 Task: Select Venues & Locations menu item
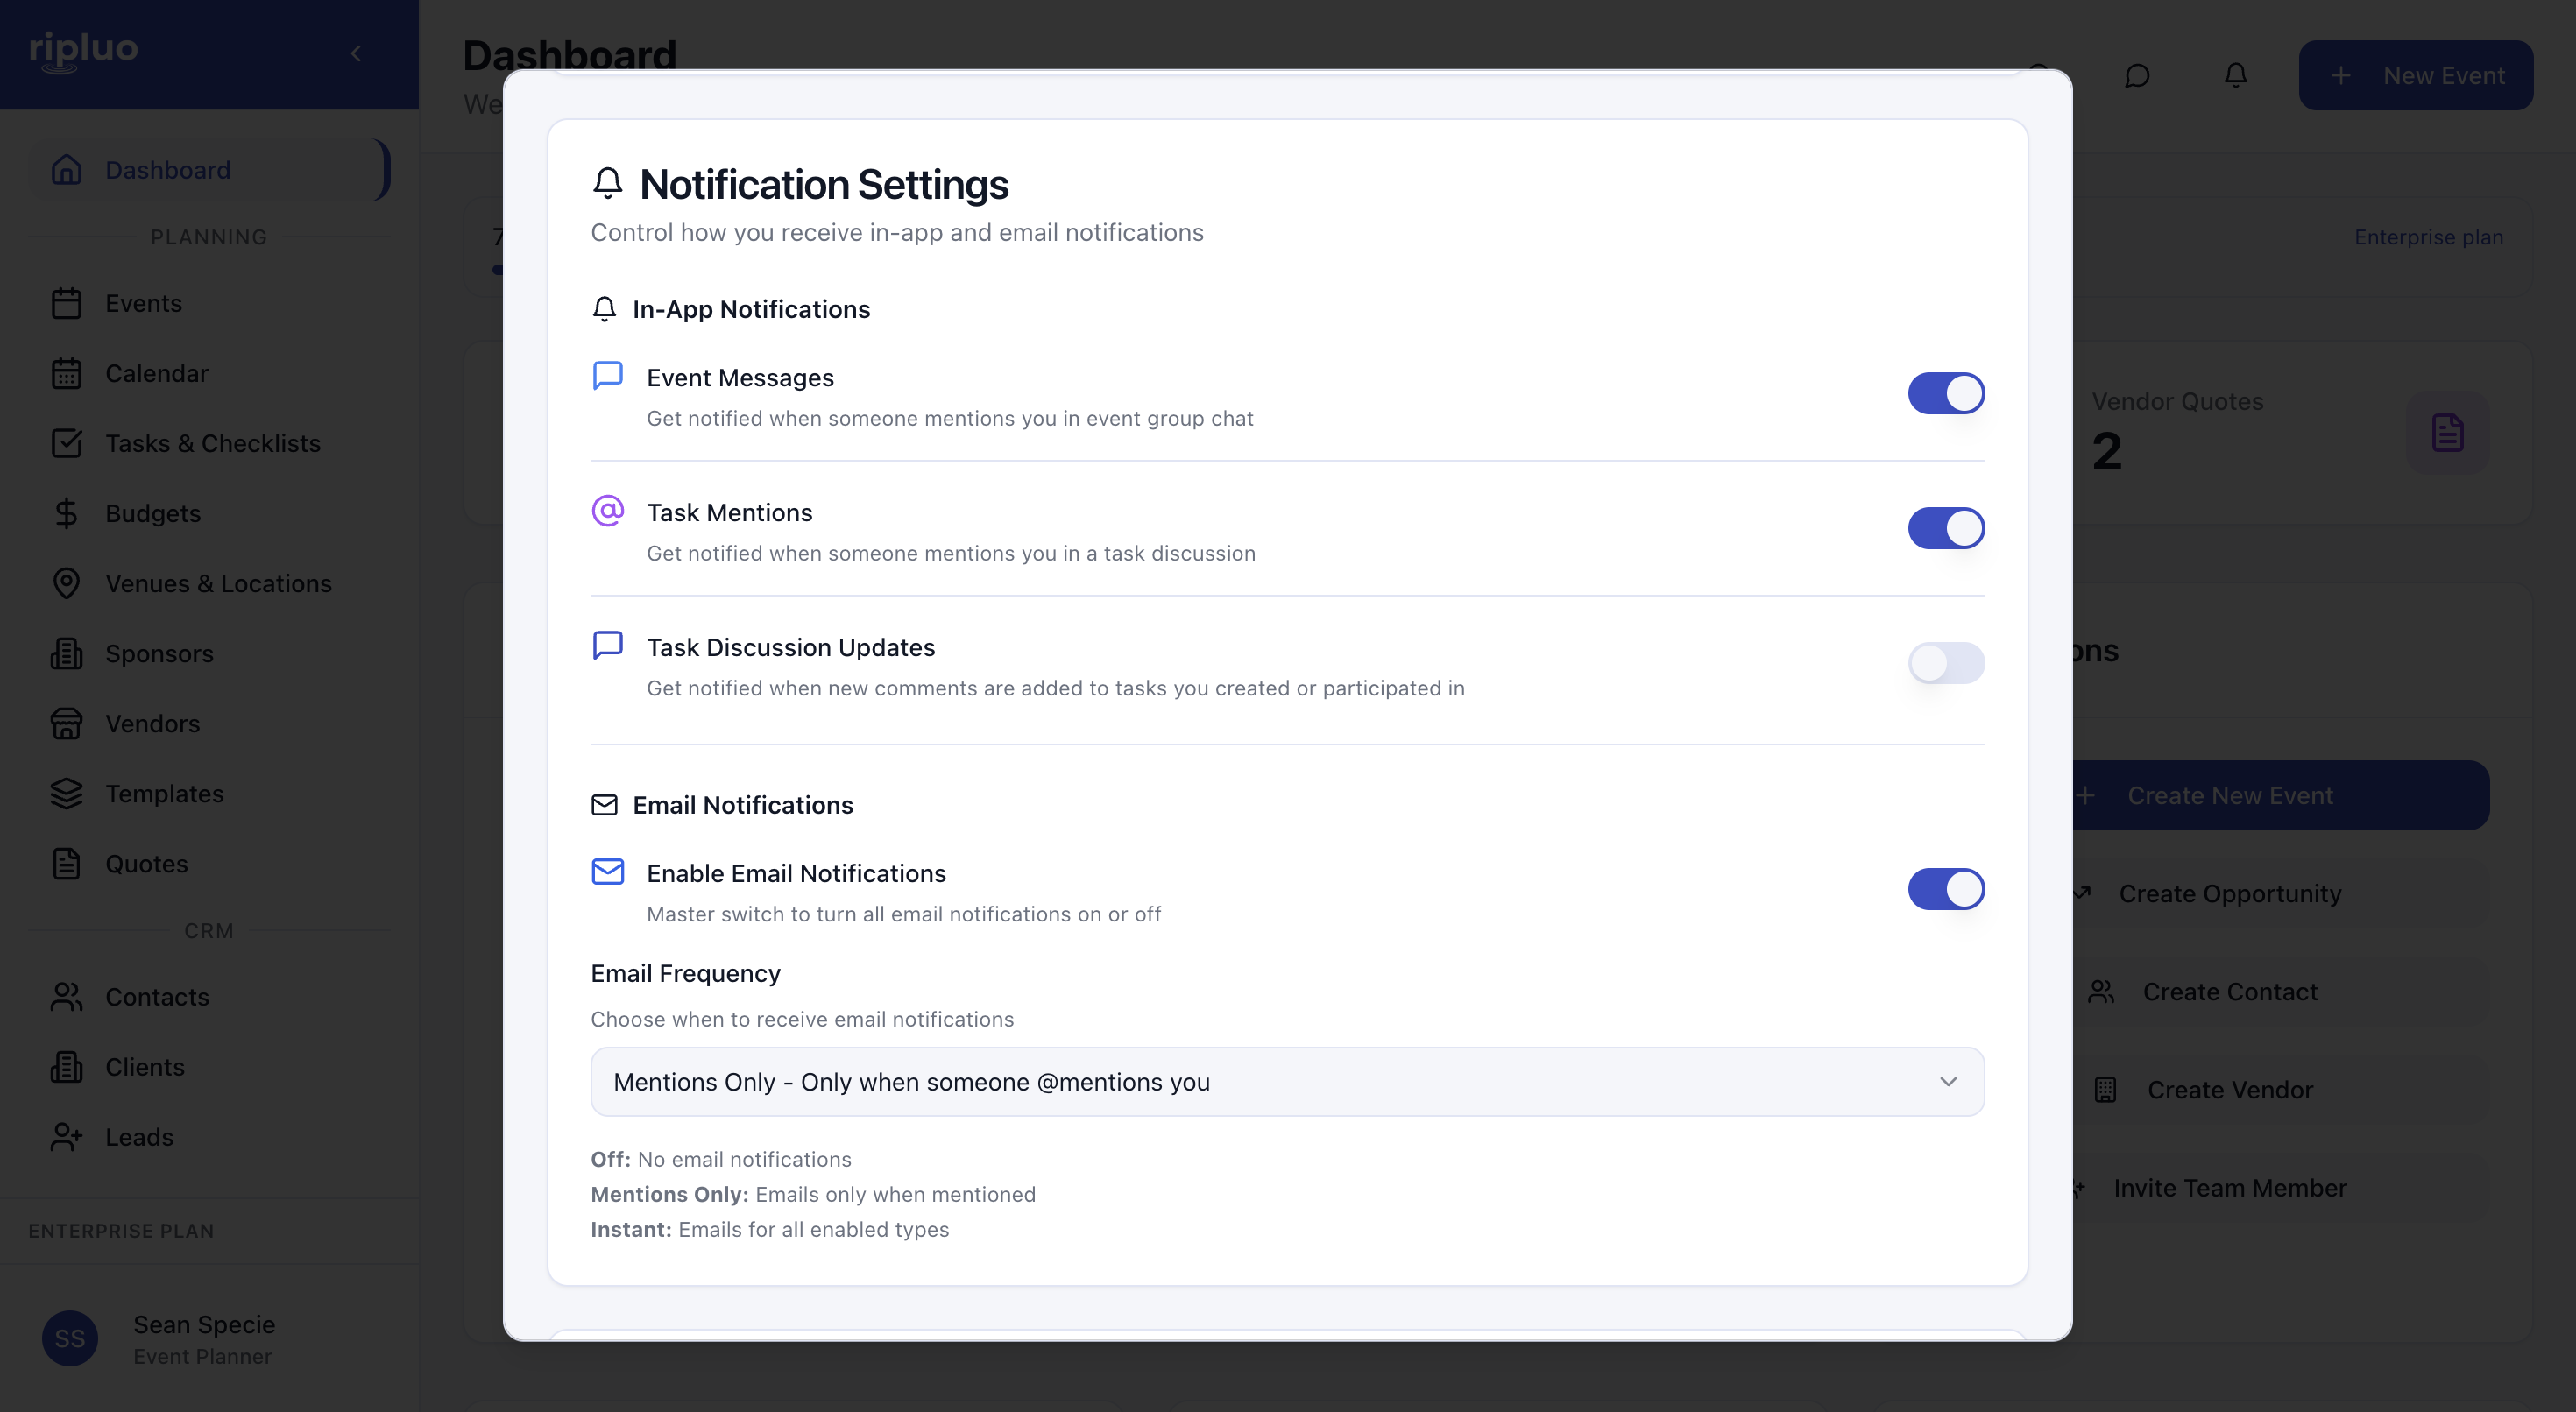tap(208, 583)
